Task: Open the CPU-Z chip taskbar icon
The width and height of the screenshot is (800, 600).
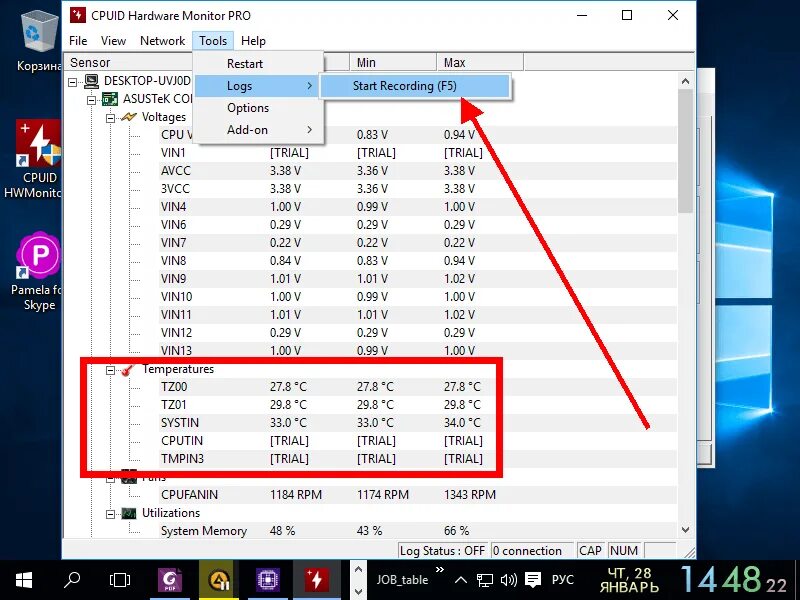Action: [267, 580]
